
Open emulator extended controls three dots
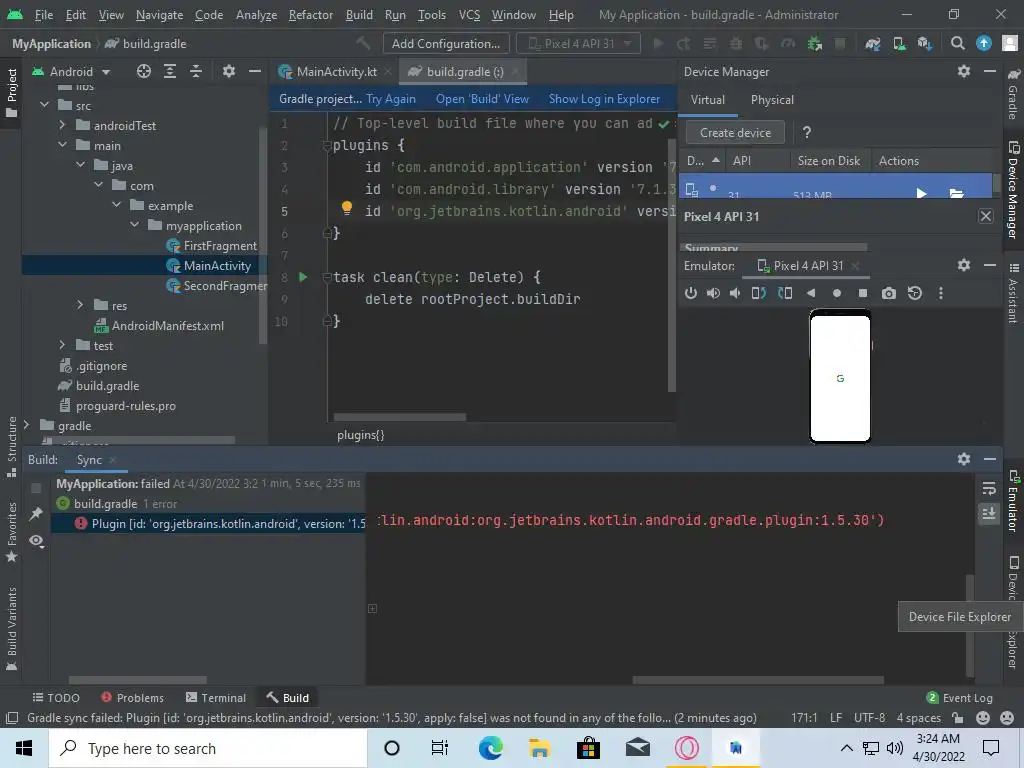tap(941, 293)
